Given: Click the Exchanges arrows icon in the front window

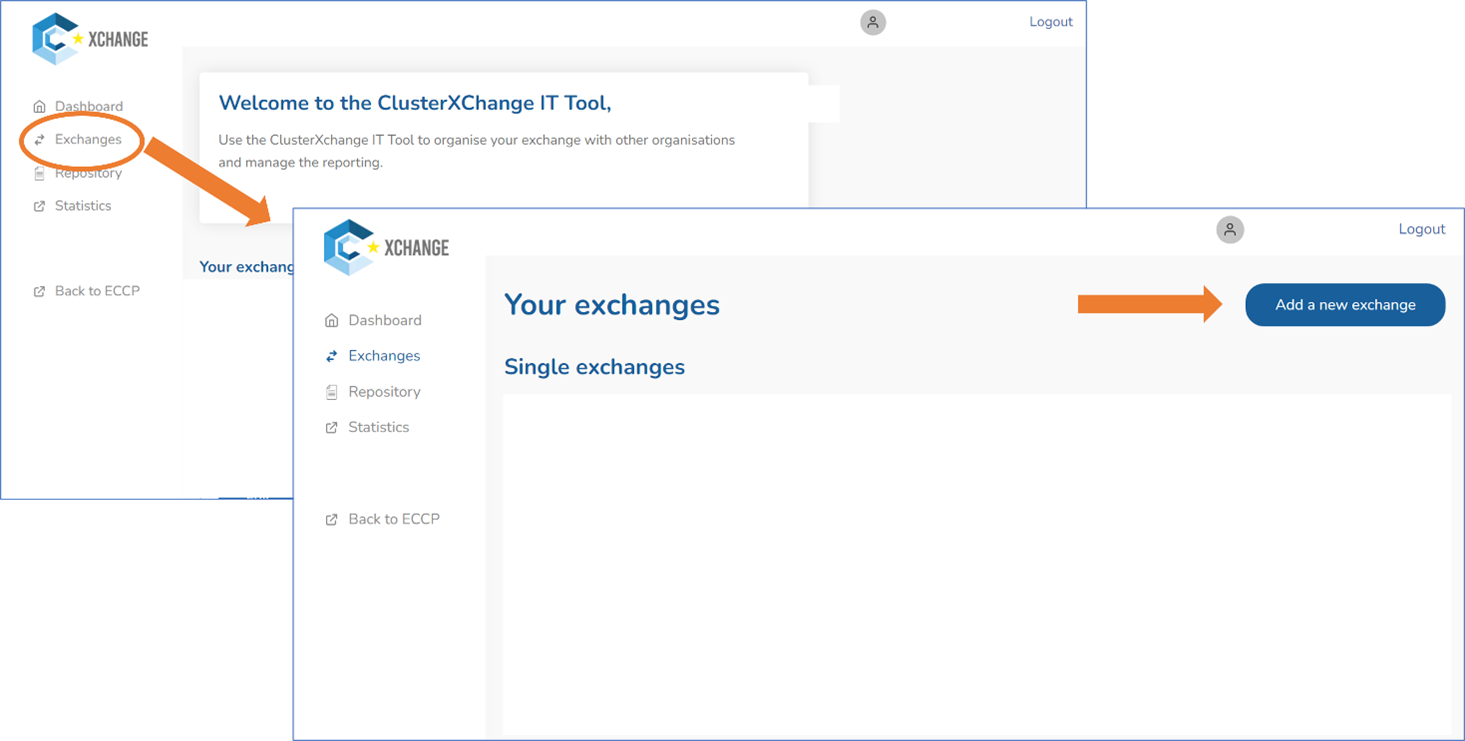Looking at the screenshot, I should coord(332,356).
